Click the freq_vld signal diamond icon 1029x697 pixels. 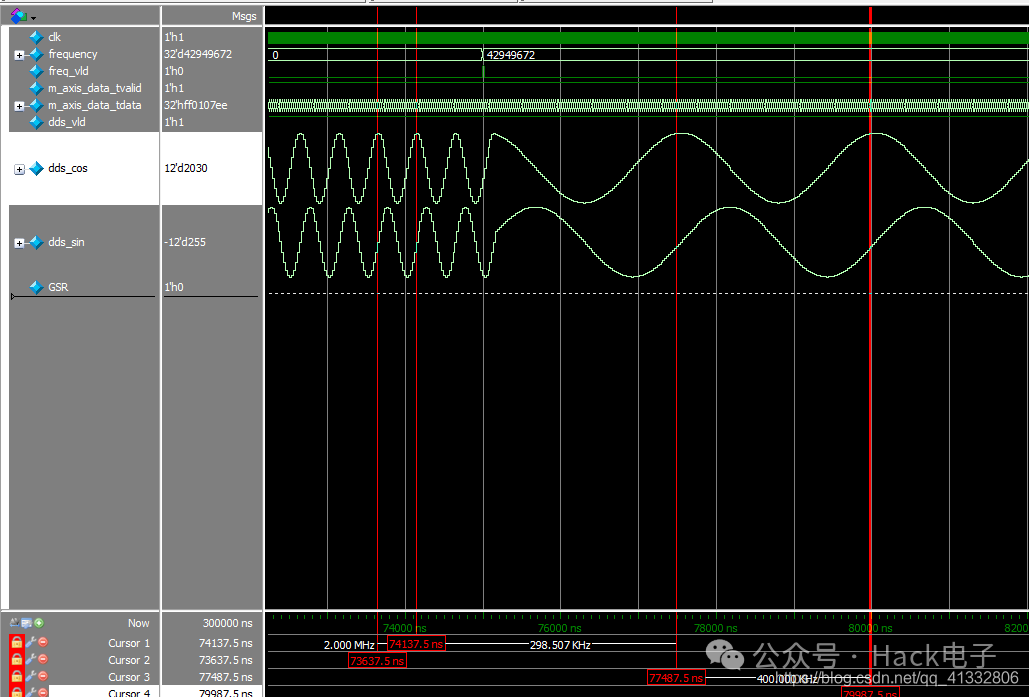(37, 72)
